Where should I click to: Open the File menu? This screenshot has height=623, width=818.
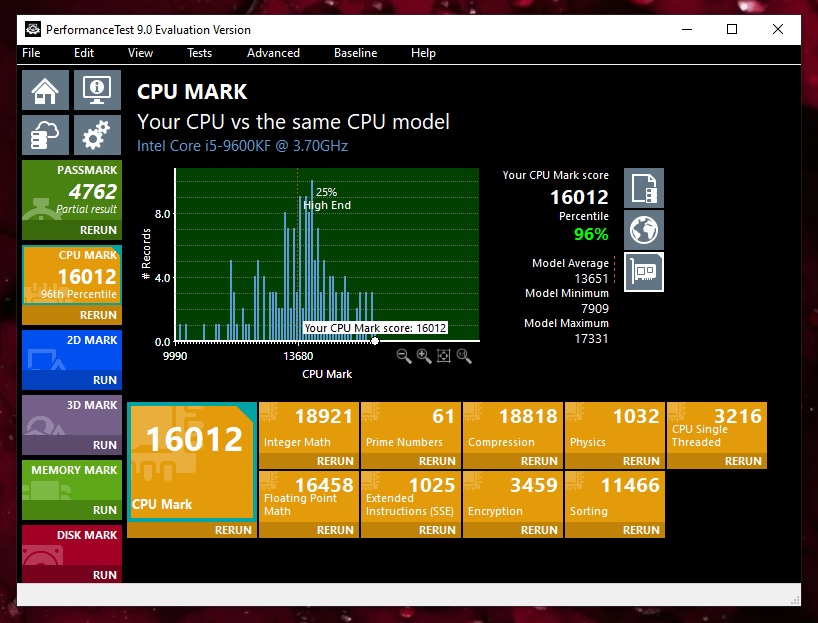pyautogui.click(x=31, y=53)
